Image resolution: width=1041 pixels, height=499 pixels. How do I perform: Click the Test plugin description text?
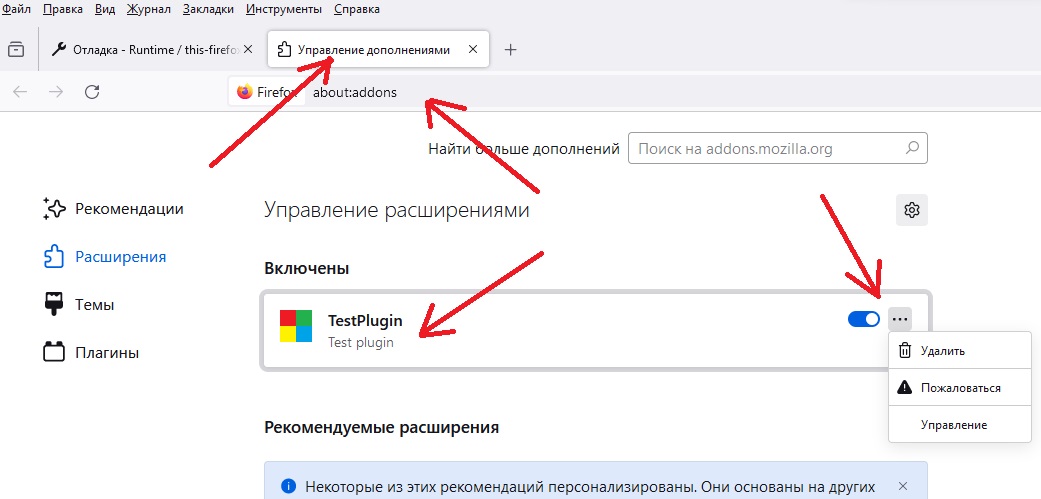[360, 343]
